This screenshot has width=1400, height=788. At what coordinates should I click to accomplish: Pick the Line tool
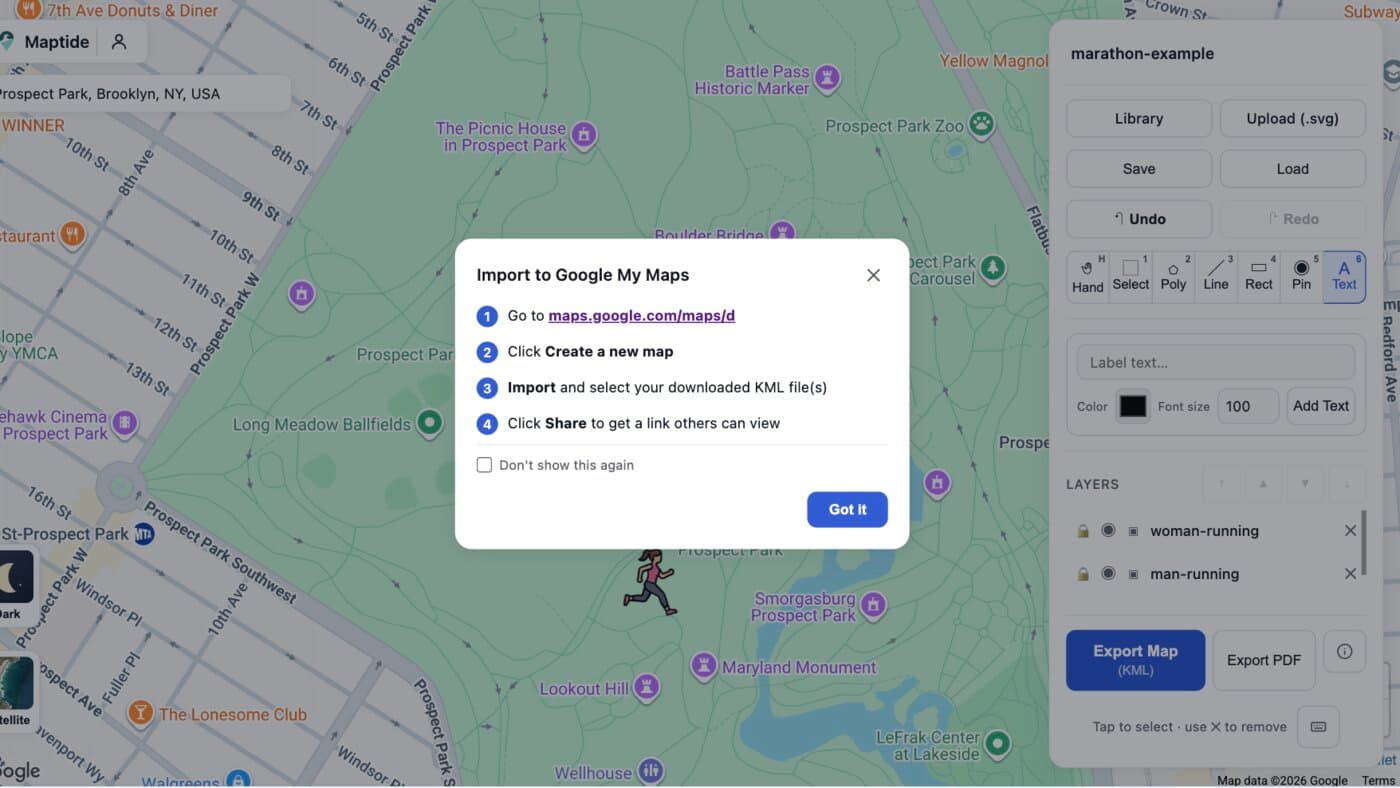click(1216, 276)
